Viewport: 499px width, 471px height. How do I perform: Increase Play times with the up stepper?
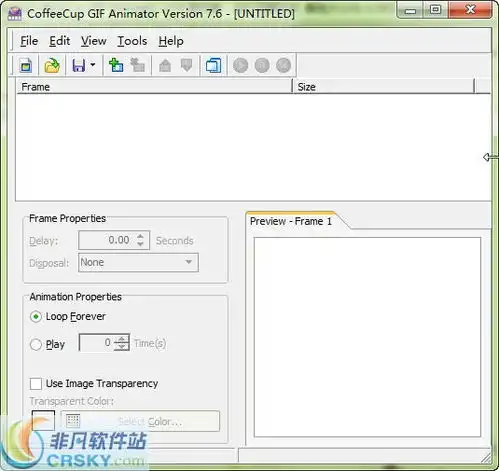click(122, 339)
